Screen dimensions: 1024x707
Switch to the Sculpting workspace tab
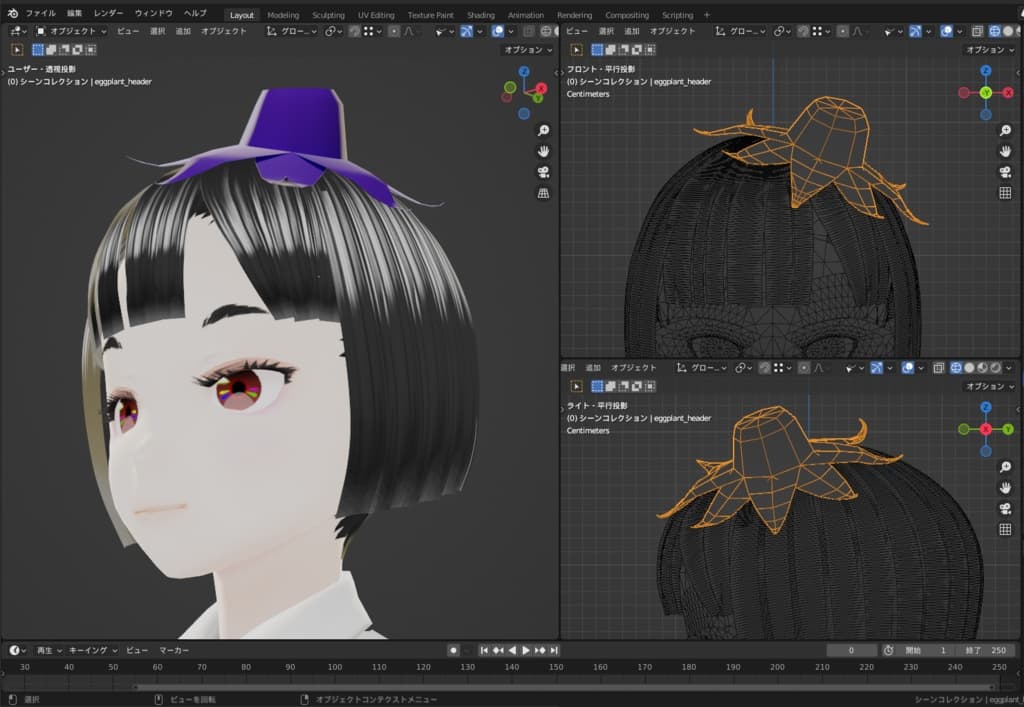pyautogui.click(x=328, y=15)
